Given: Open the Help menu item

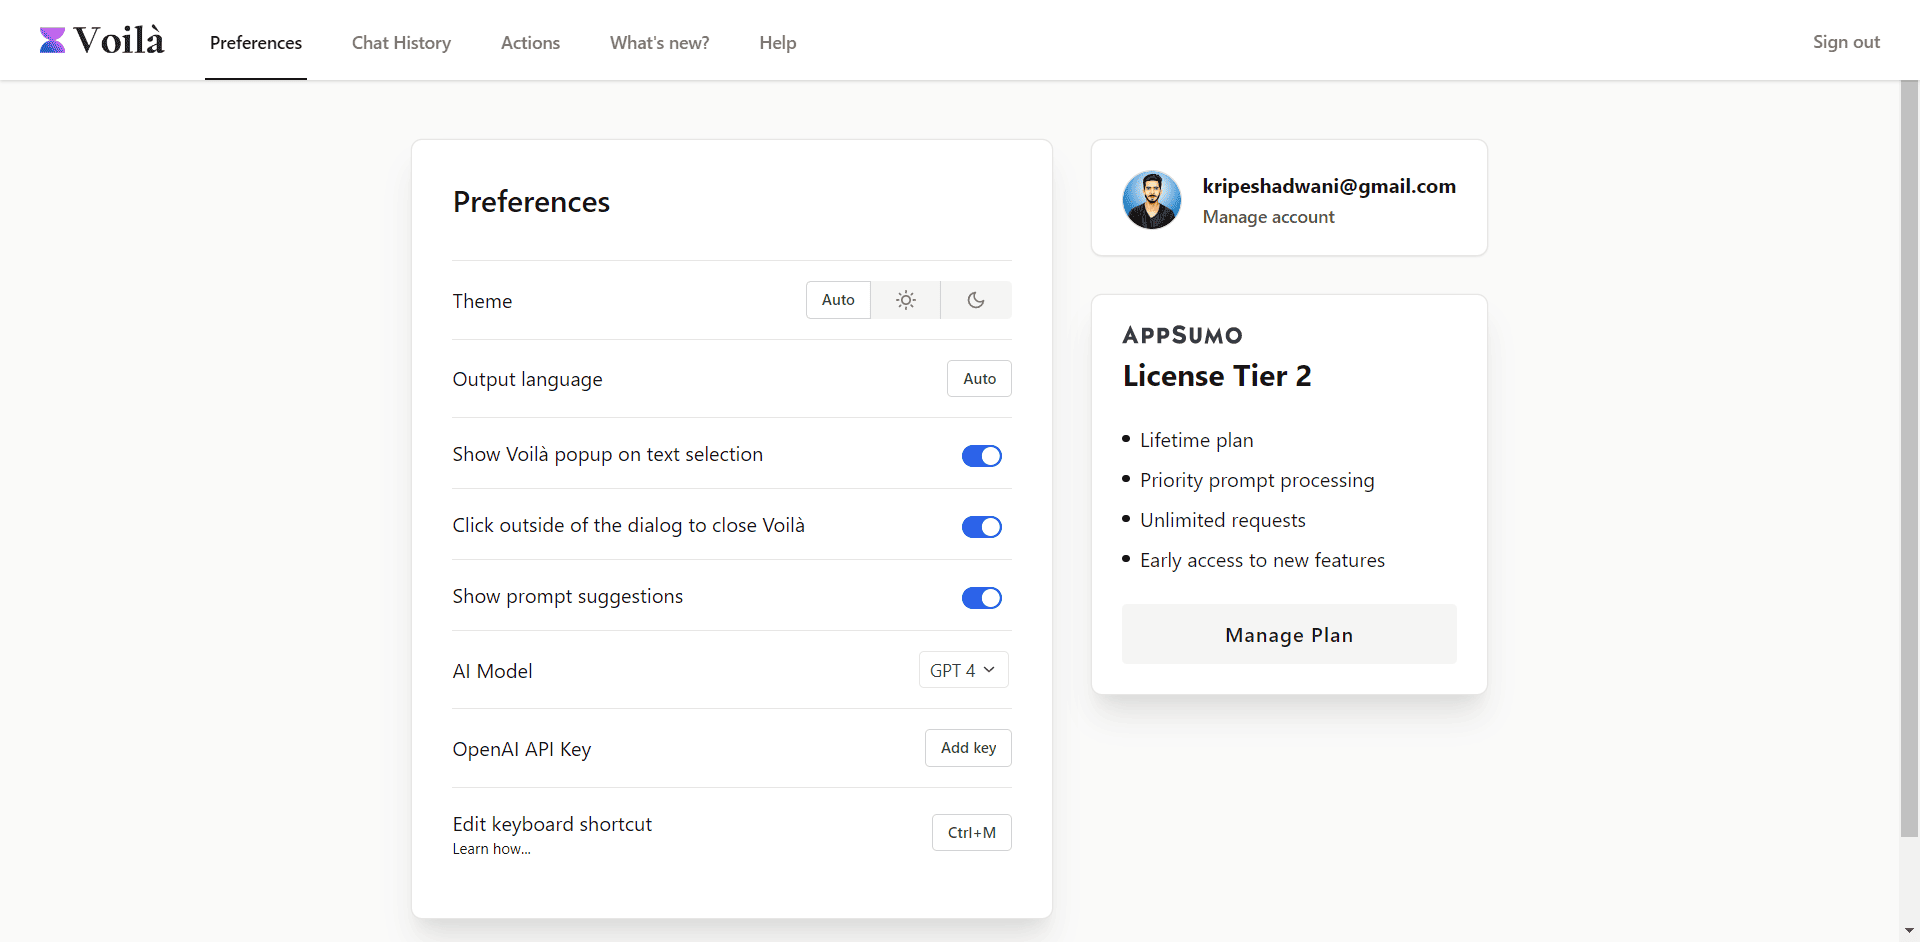Looking at the screenshot, I should coord(777,43).
